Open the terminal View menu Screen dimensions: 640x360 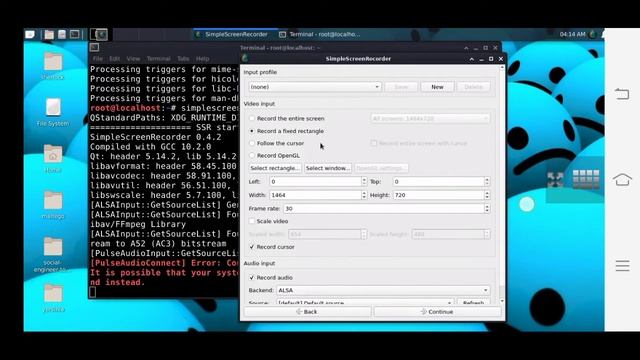pyautogui.click(x=133, y=59)
